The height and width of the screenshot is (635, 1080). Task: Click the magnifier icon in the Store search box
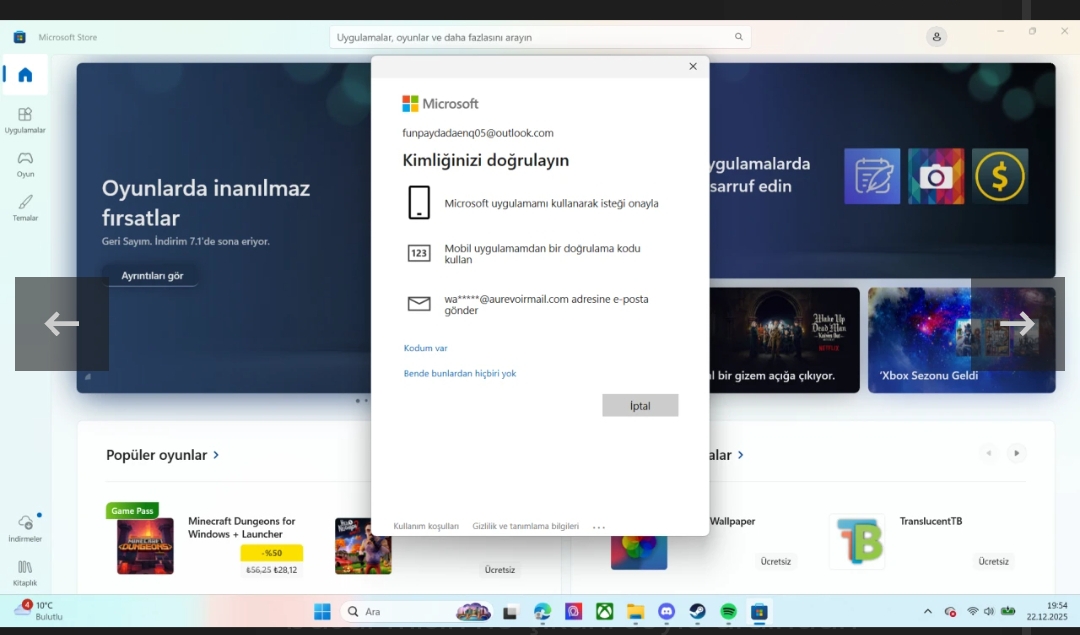pos(738,37)
